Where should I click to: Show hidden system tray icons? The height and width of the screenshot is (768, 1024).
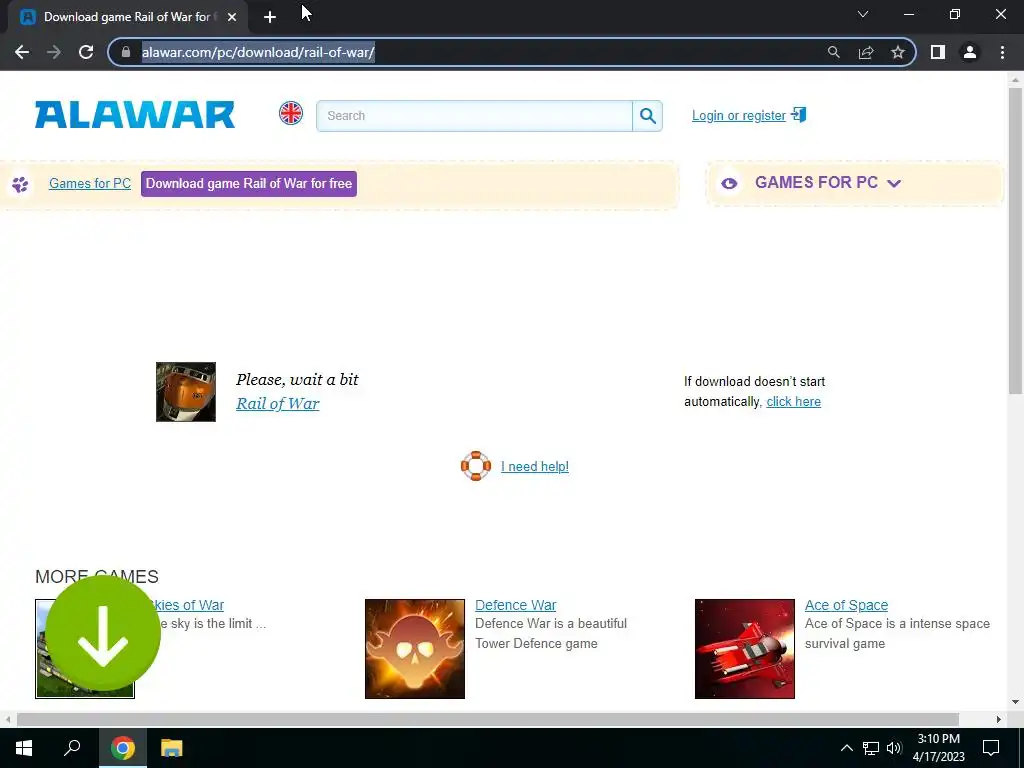[846, 748]
